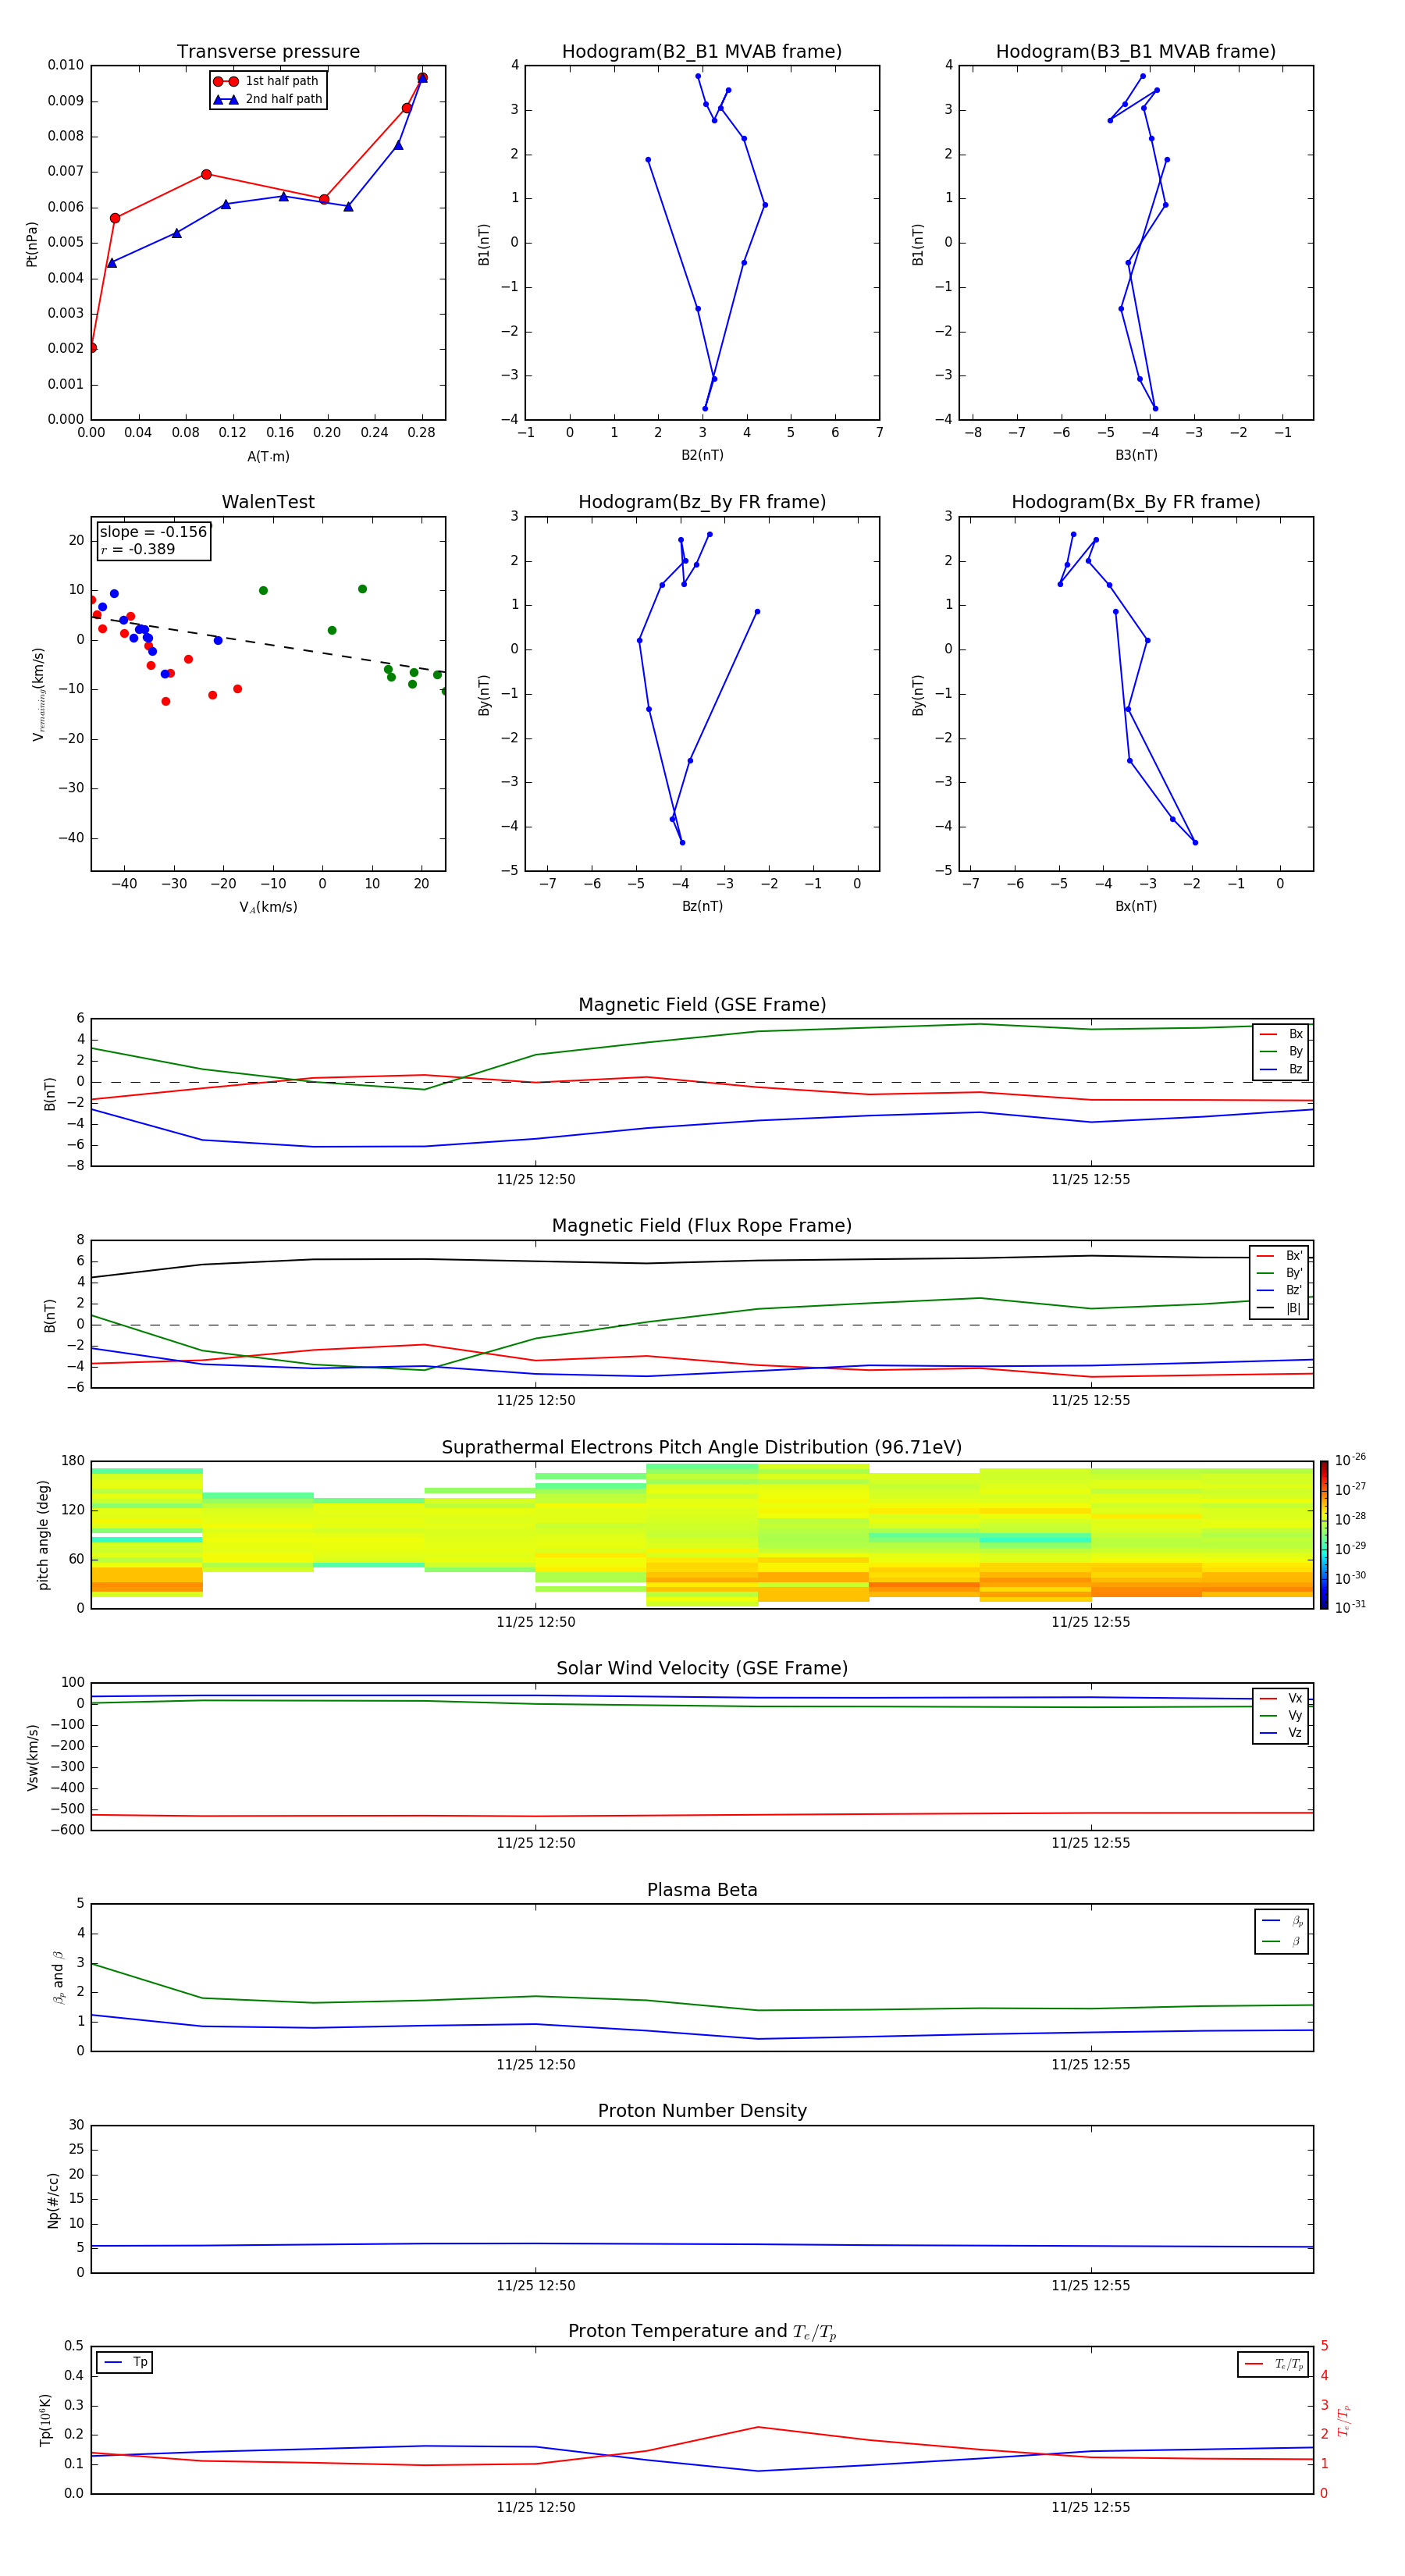The image size is (1405, 2576).
Task: Click the |B| legend entry
Action: [1280, 1308]
